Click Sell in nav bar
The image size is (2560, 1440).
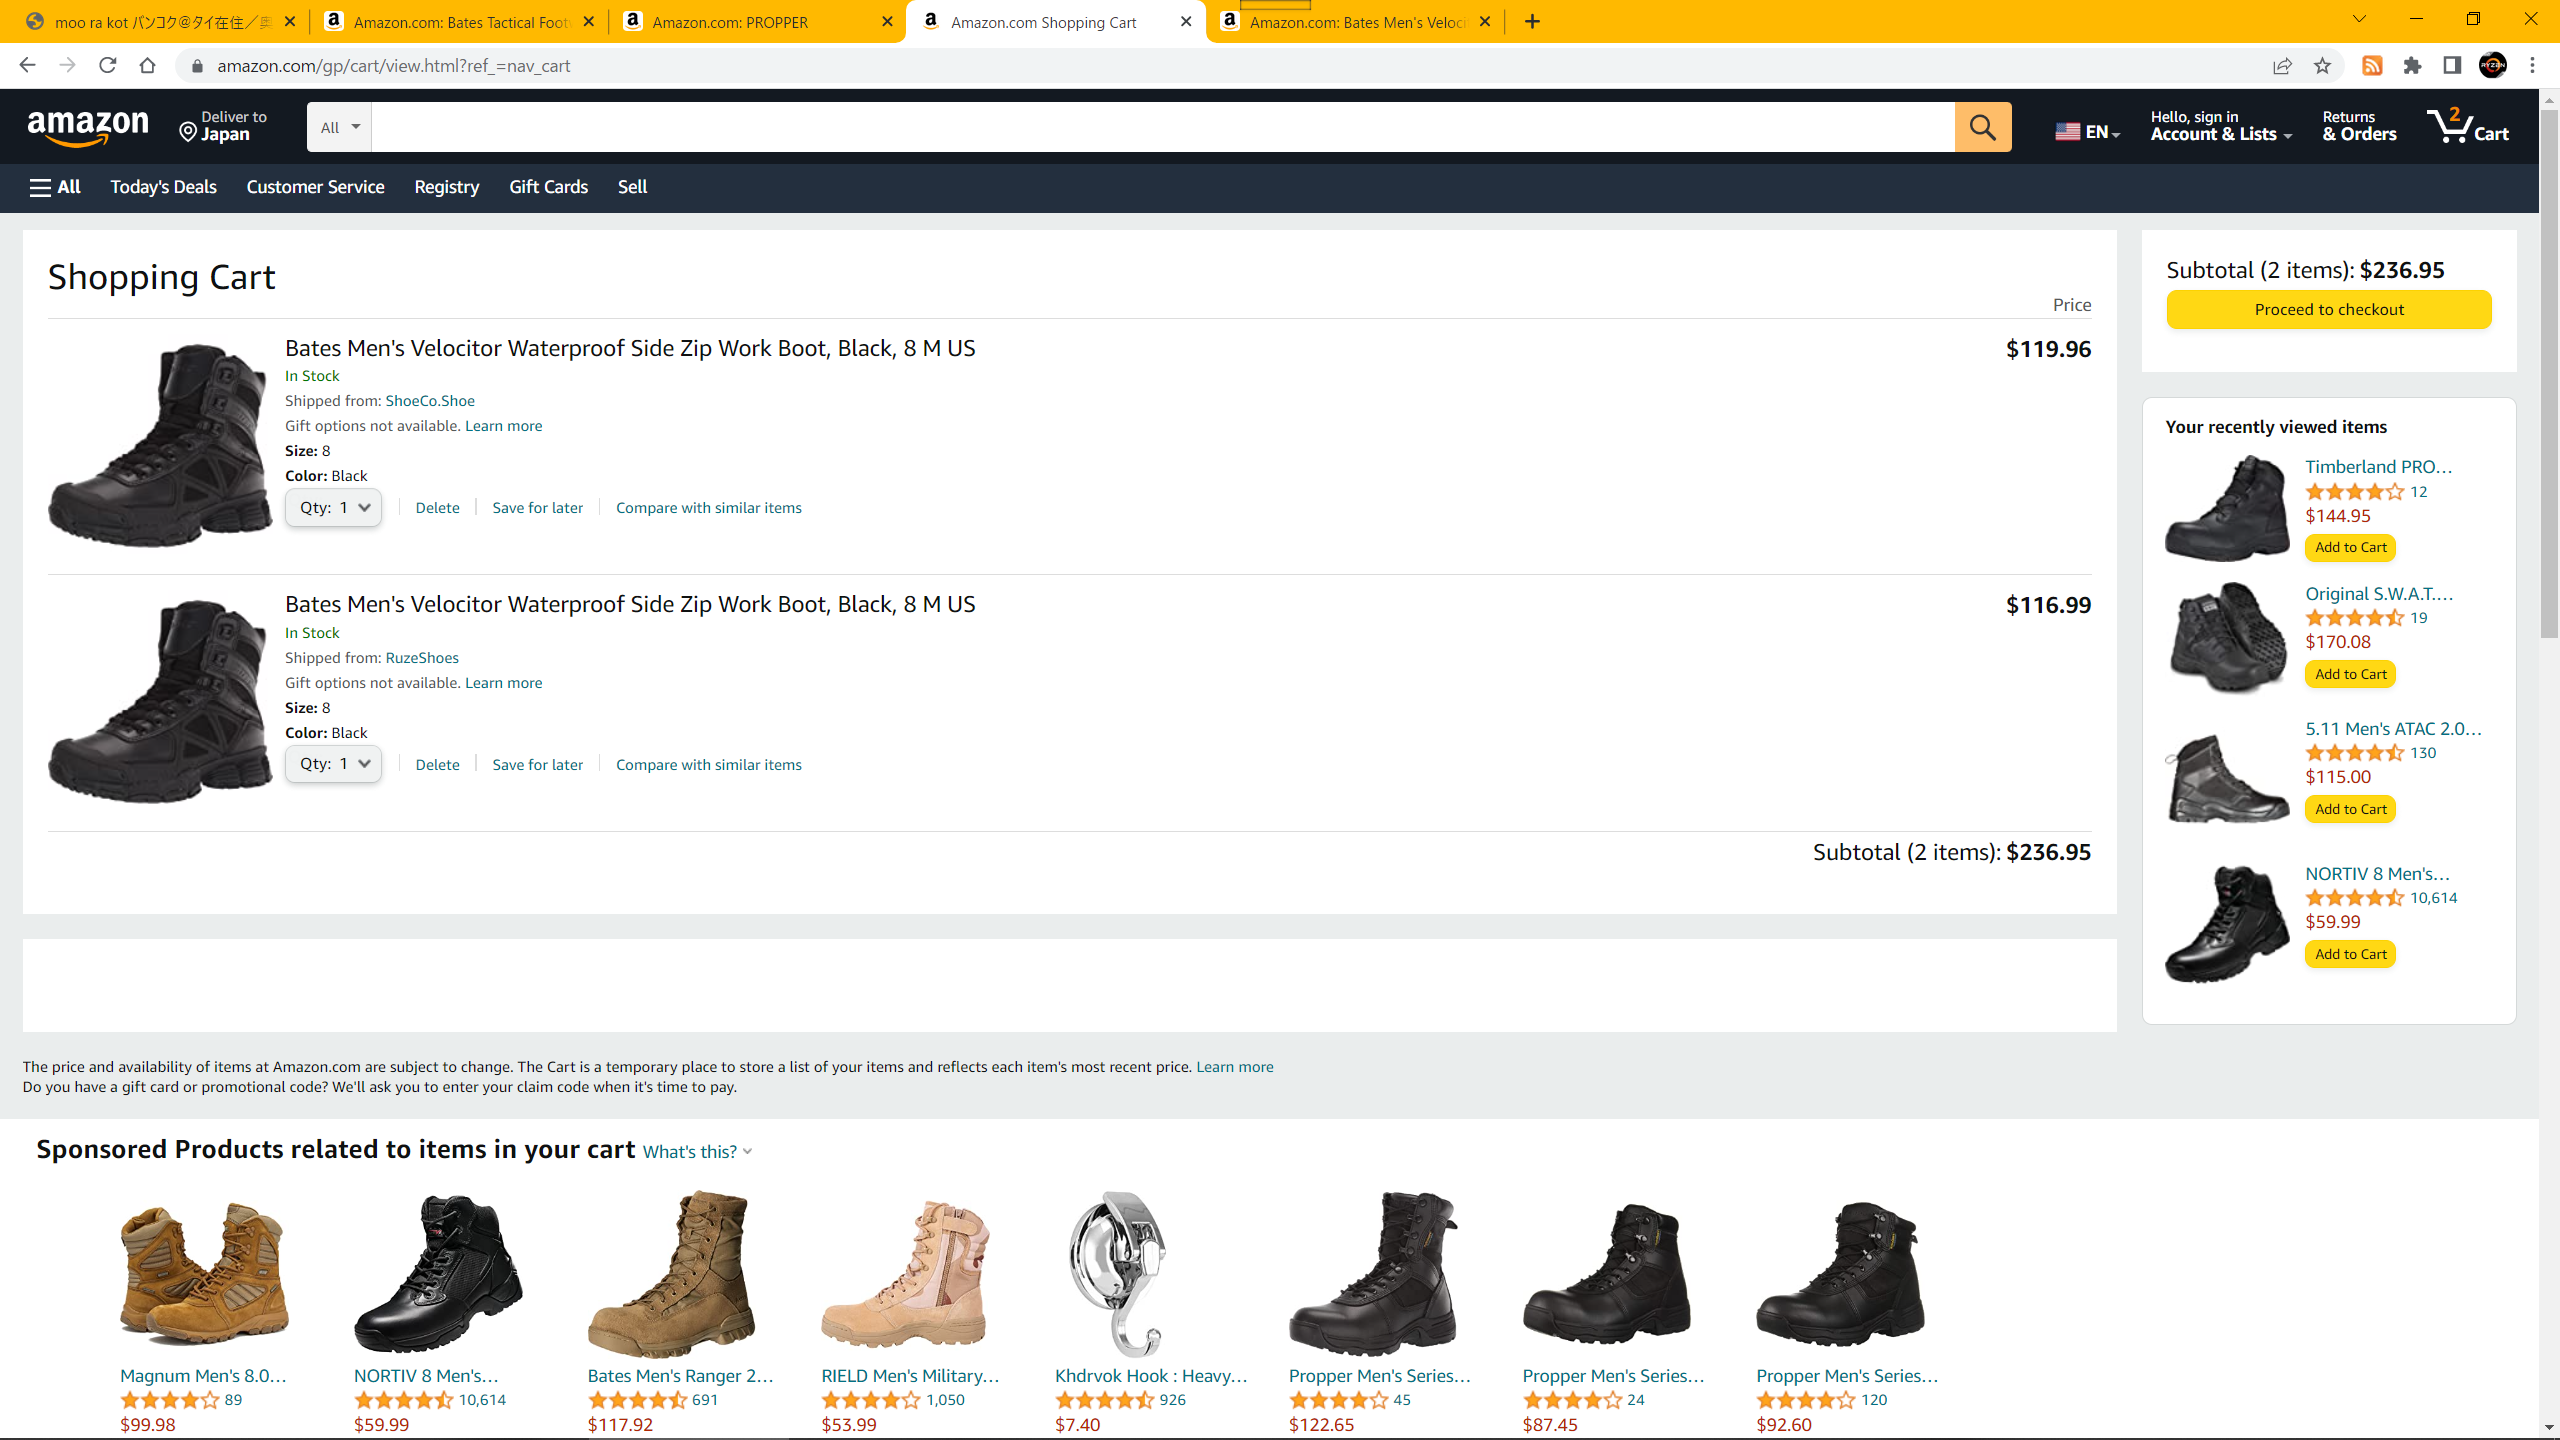click(x=632, y=187)
